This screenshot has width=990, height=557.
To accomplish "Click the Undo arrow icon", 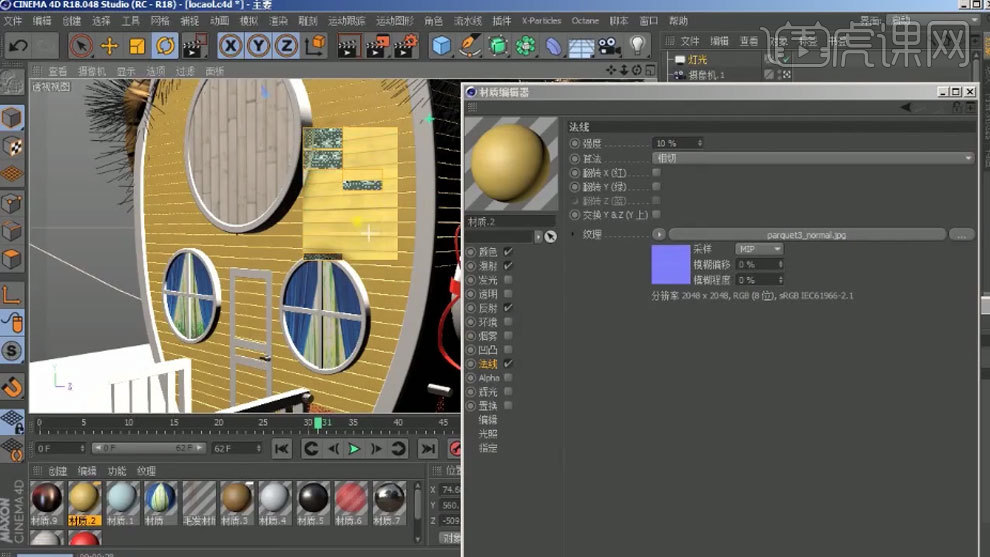I will pos(18,46).
